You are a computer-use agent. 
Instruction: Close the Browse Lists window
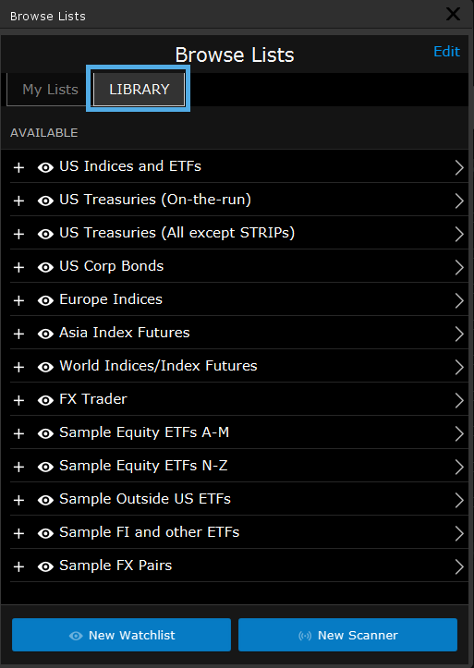click(453, 14)
